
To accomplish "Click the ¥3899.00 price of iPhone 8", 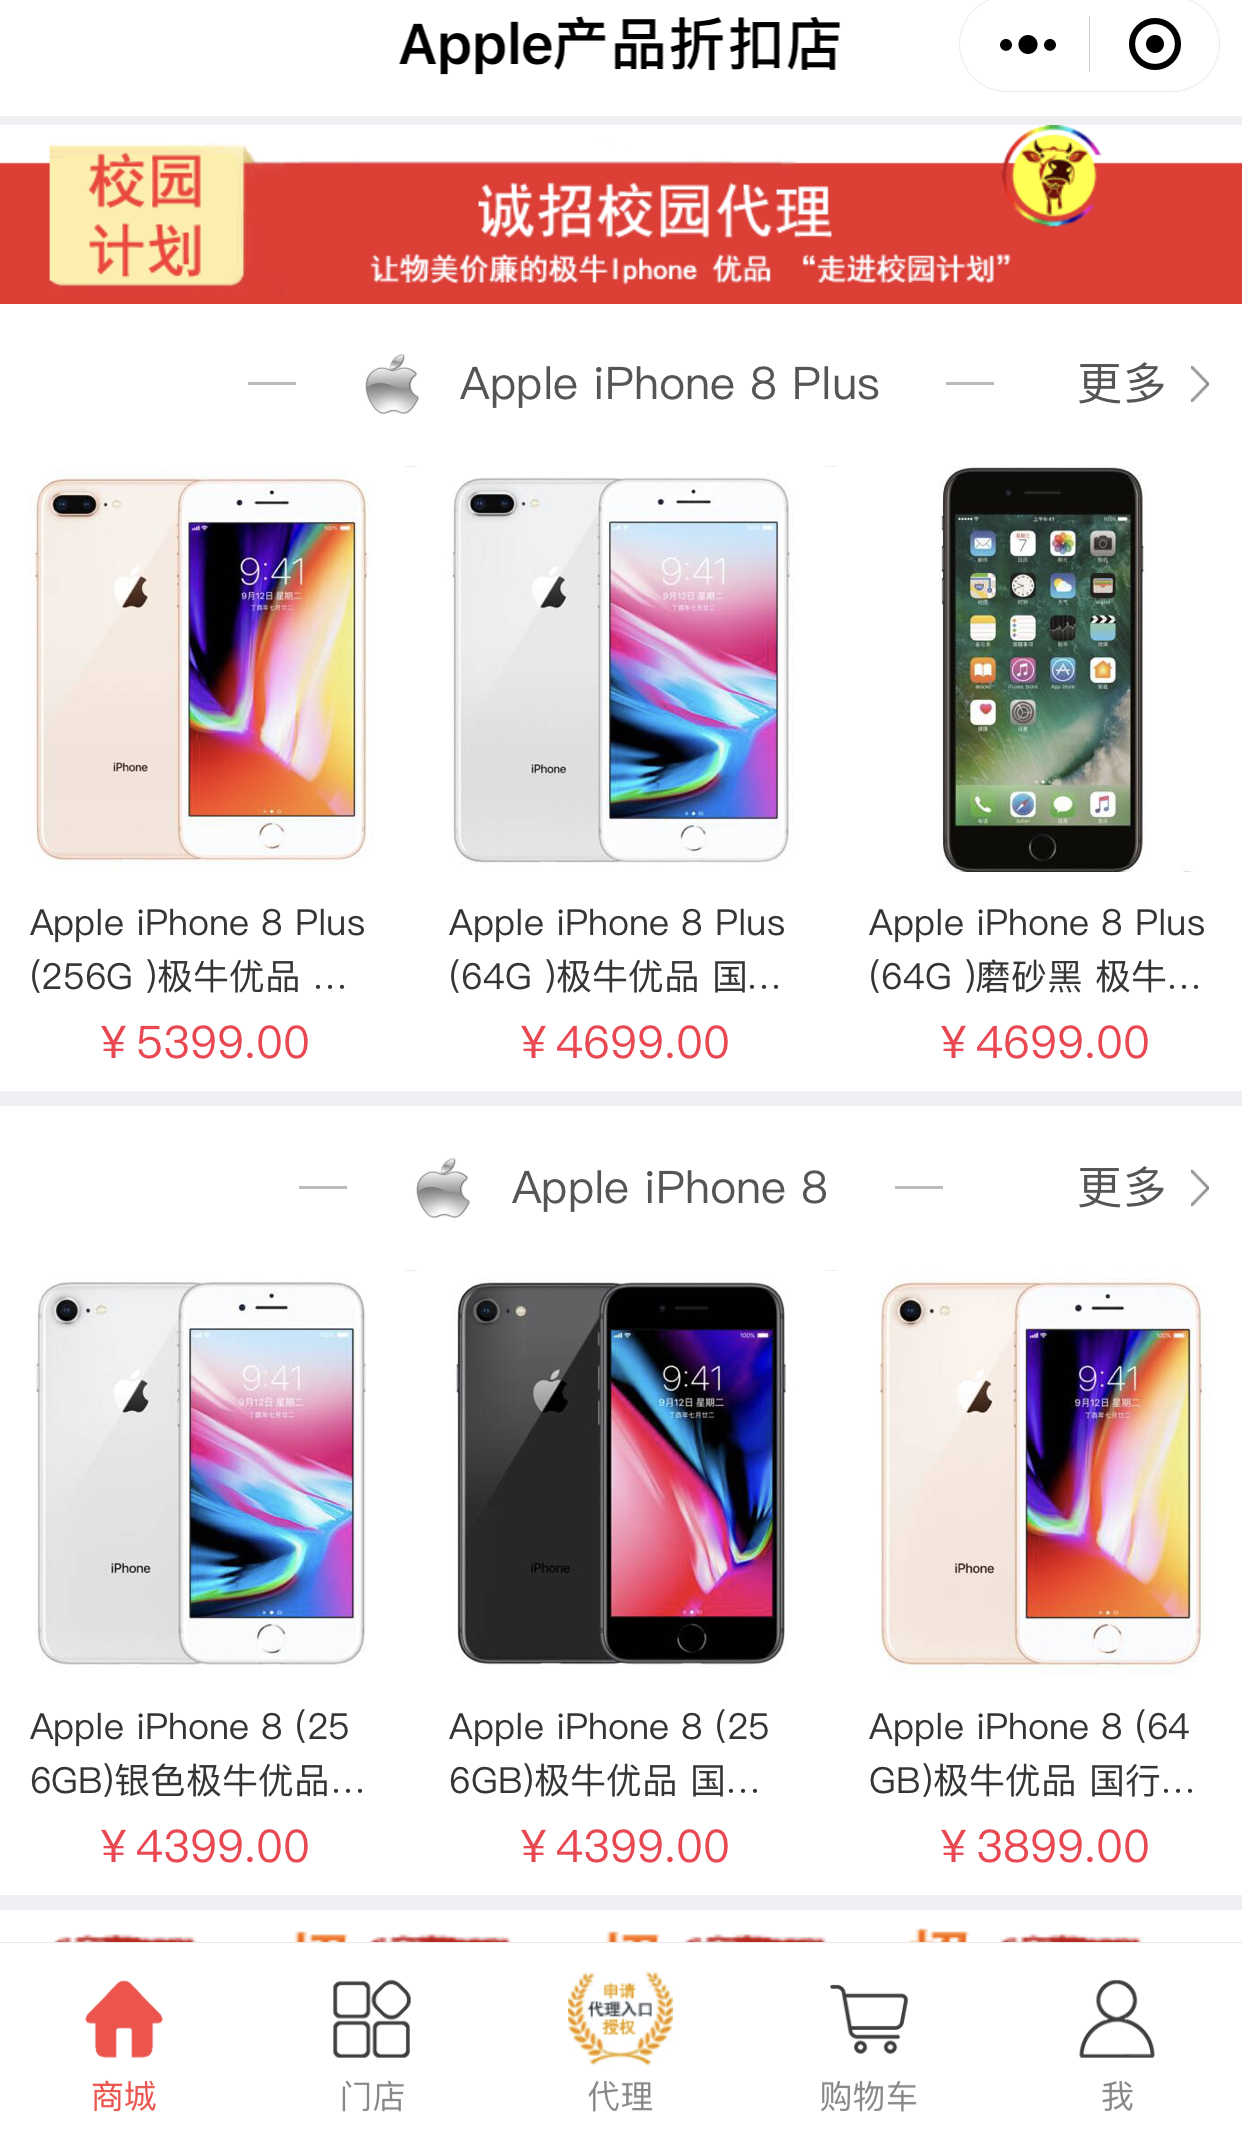I will coord(1044,1846).
